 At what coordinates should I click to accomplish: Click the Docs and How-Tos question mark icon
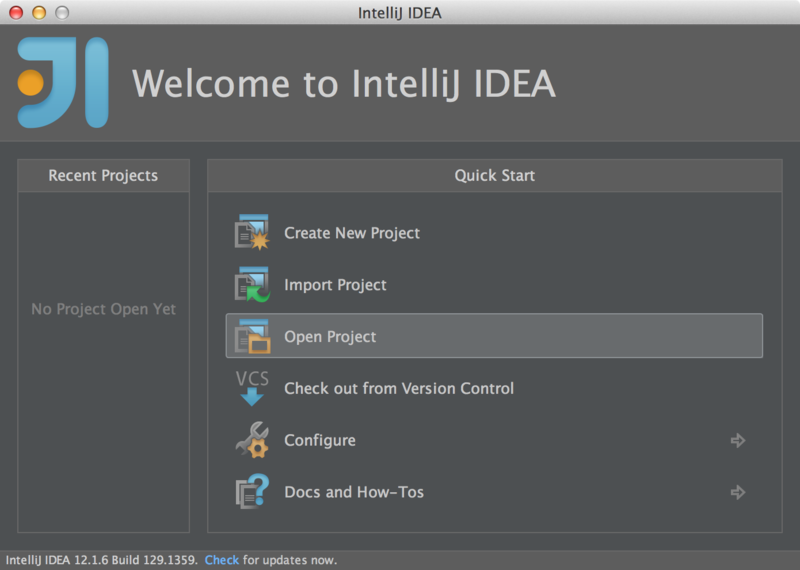click(252, 492)
